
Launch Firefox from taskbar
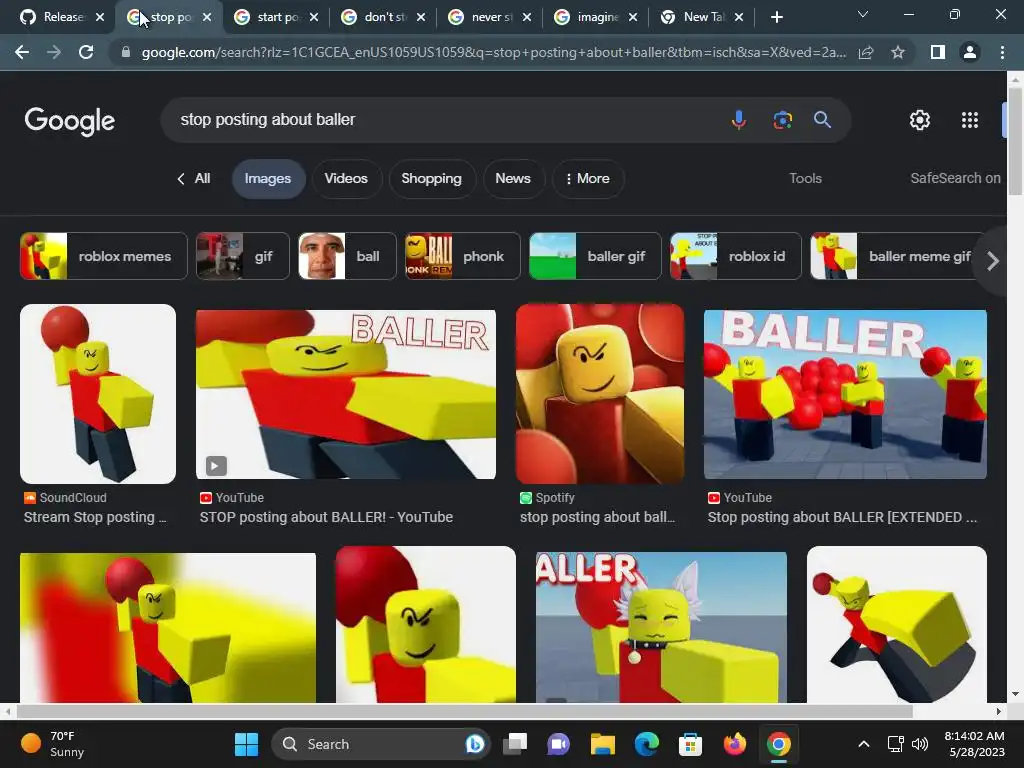(735, 744)
